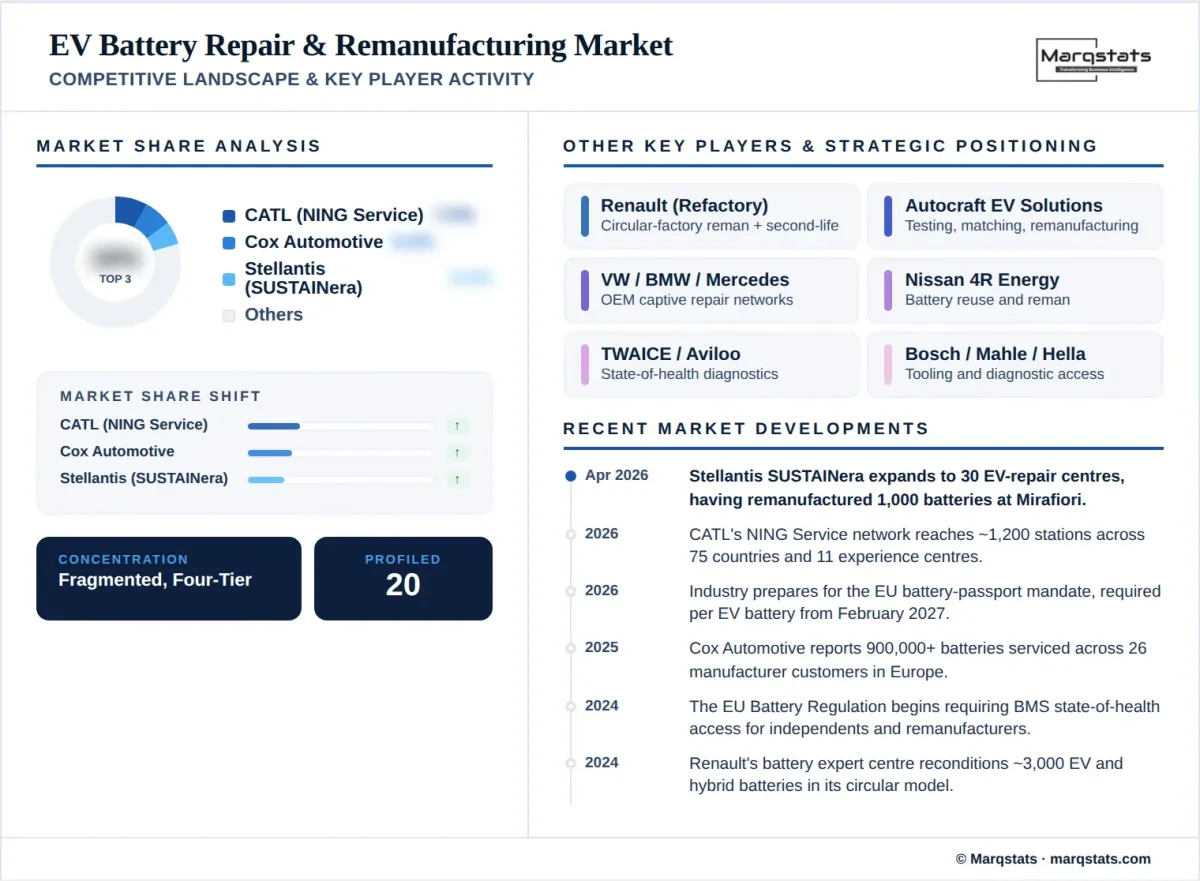Open the Nissan 4R Energy card
The width and height of the screenshot is (1200, 881).
point(1015,290)
